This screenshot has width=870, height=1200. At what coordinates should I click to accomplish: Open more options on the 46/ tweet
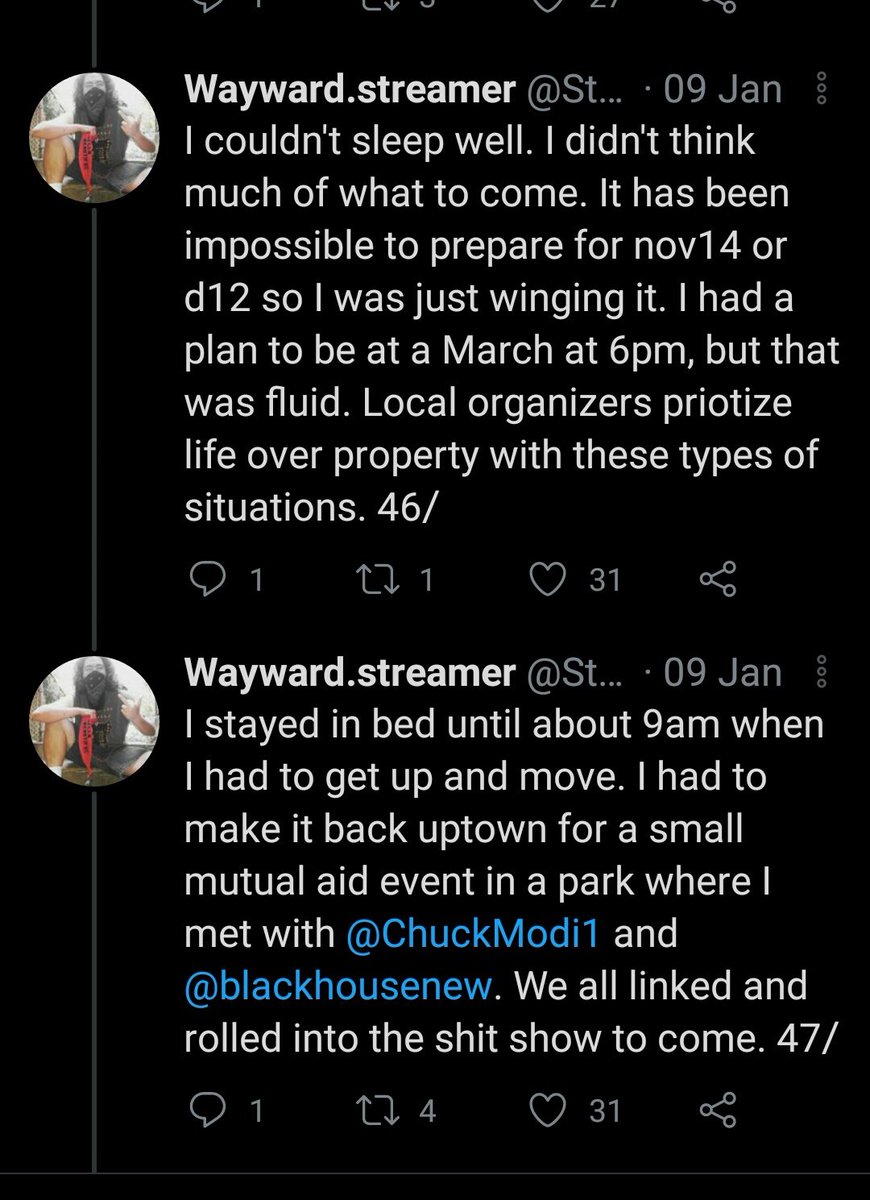(822, 91)
